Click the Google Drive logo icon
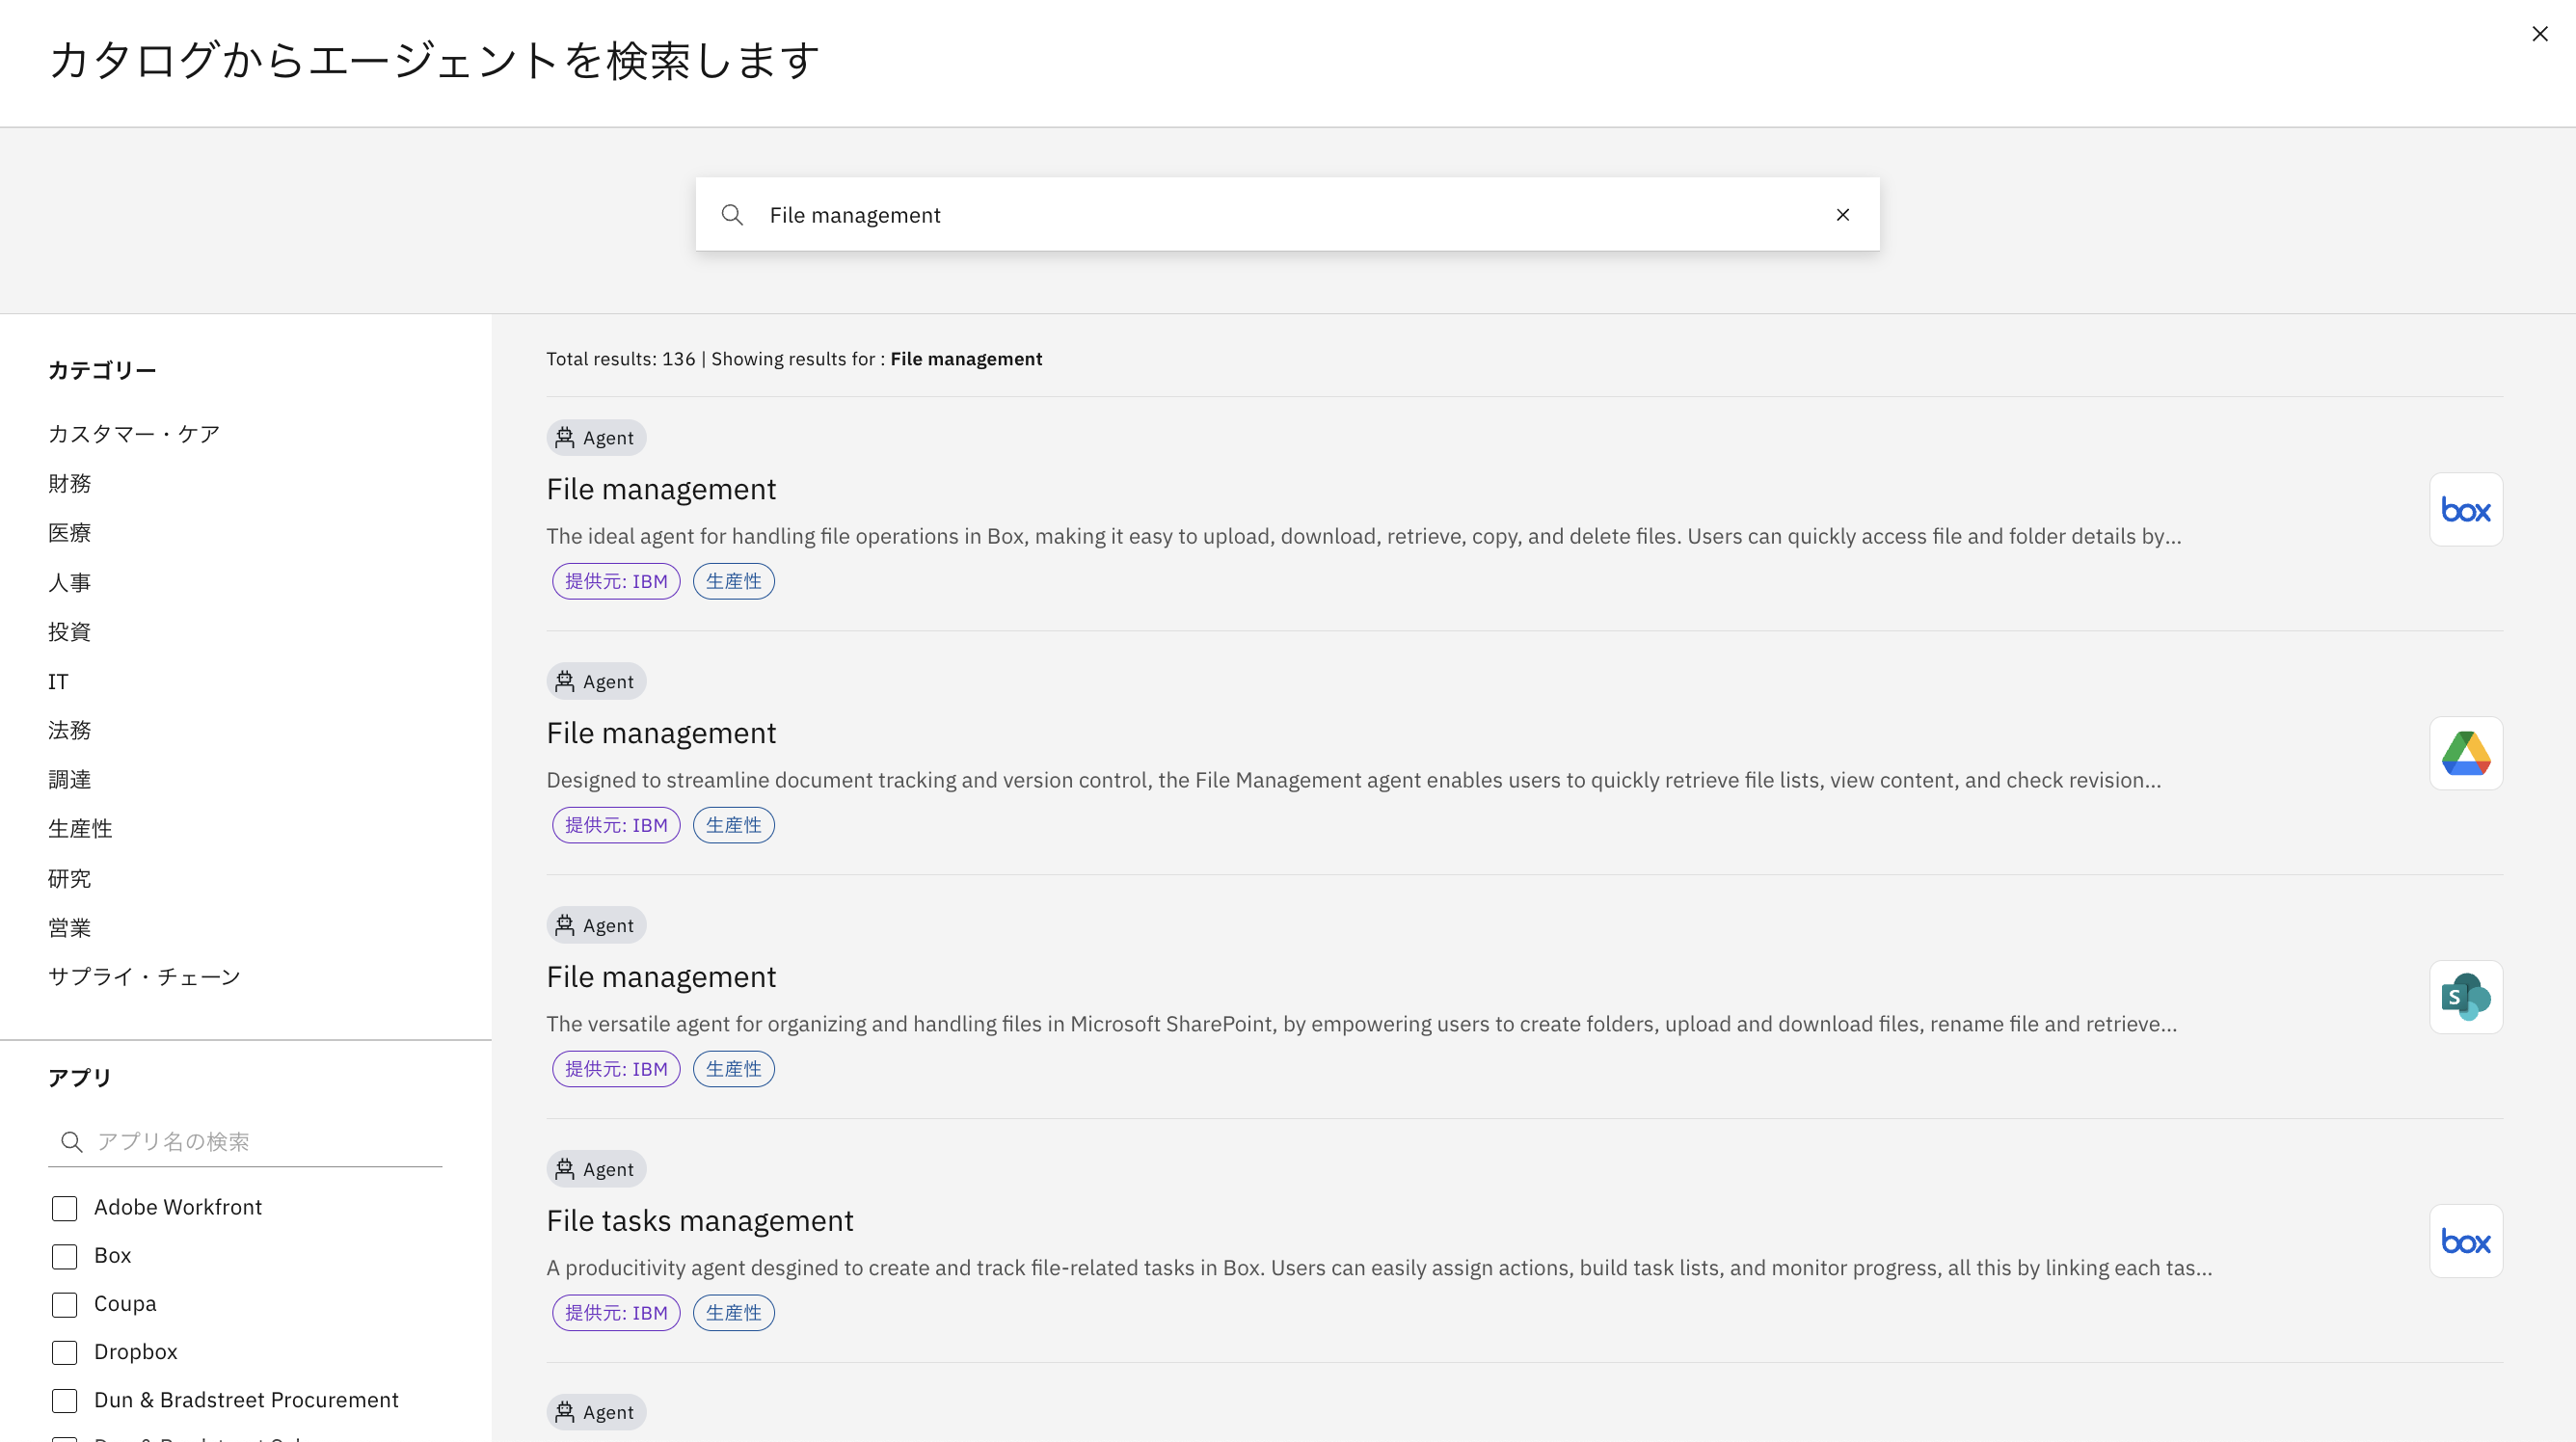The image size is (2576, 1442). [x=2465, y=754]
